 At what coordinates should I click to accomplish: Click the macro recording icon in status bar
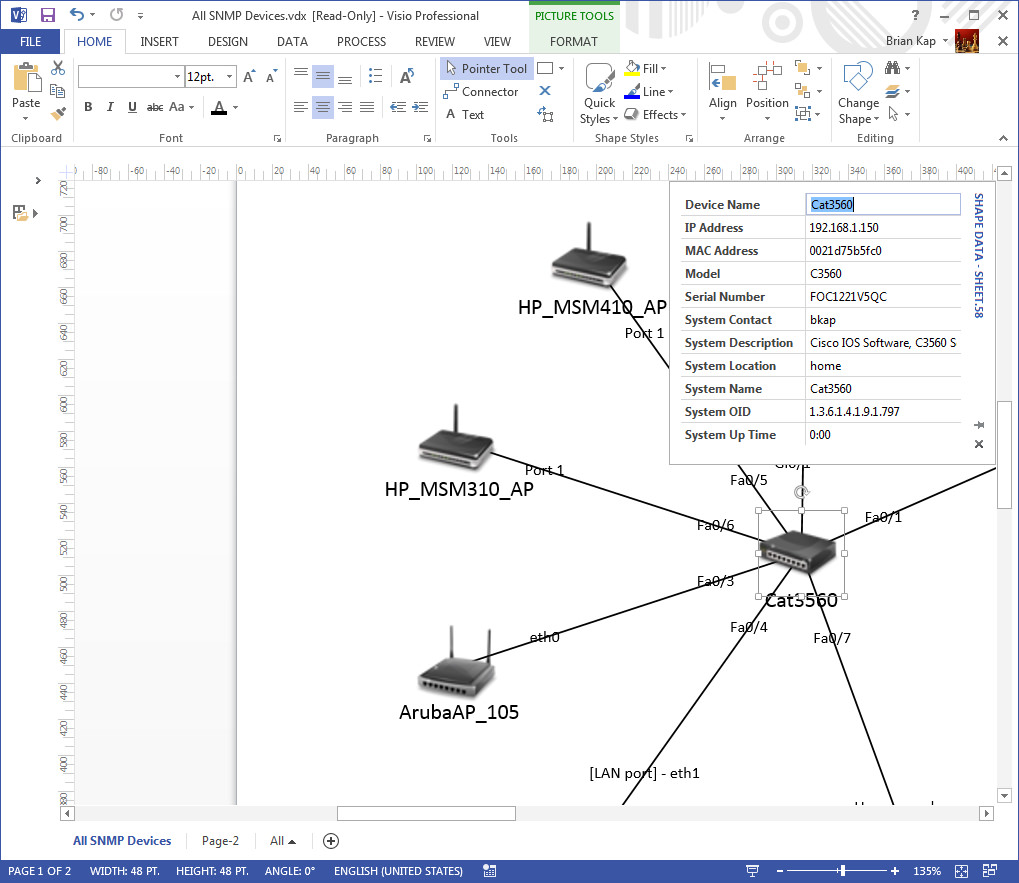tap(489, 871)
